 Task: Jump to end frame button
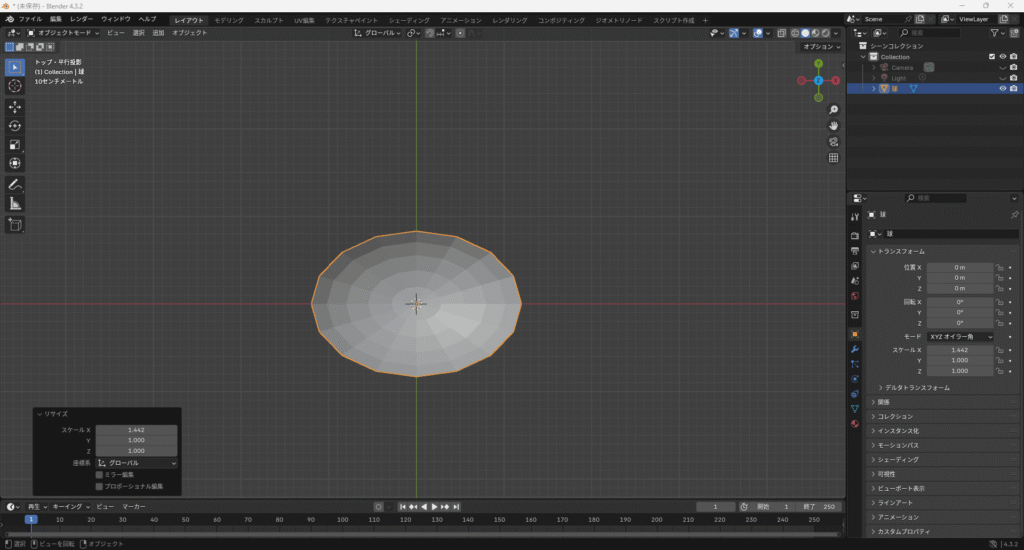[x=456, y=507]
